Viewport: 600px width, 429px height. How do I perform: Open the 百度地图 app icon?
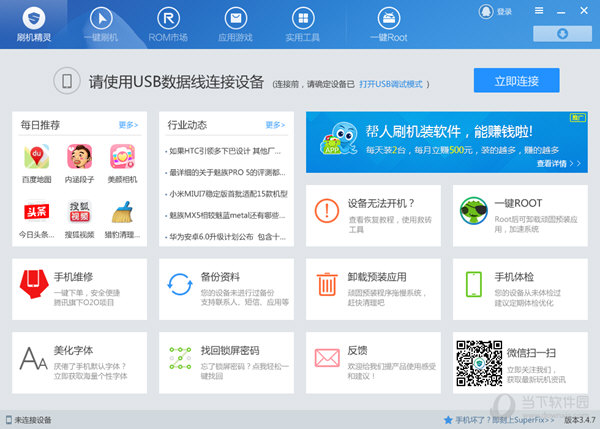37,162
